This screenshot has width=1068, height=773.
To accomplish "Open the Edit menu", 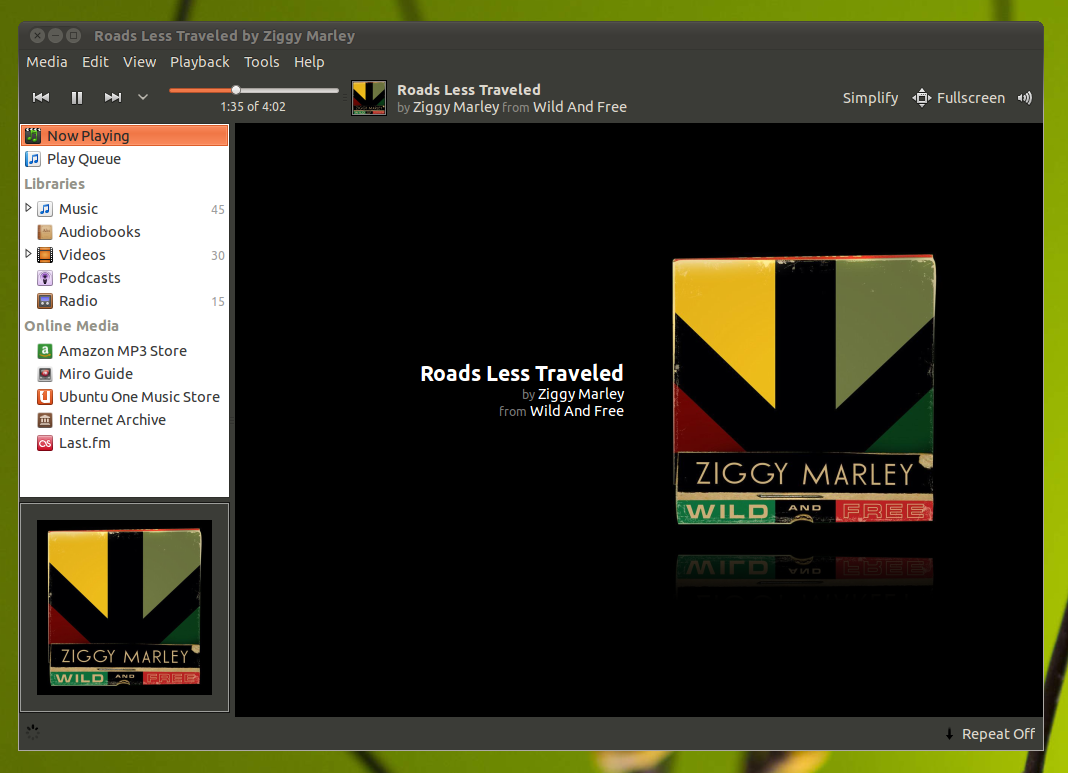I will pyautogui.click(x=95, y=62).
